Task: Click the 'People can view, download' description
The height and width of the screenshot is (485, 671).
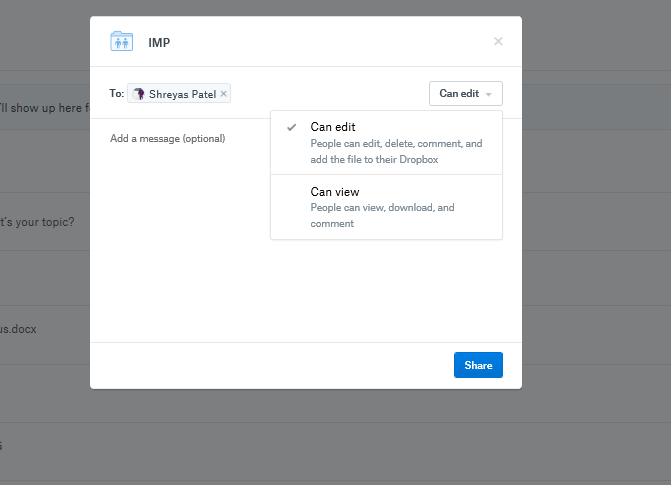Action: [x=382, y=215]
